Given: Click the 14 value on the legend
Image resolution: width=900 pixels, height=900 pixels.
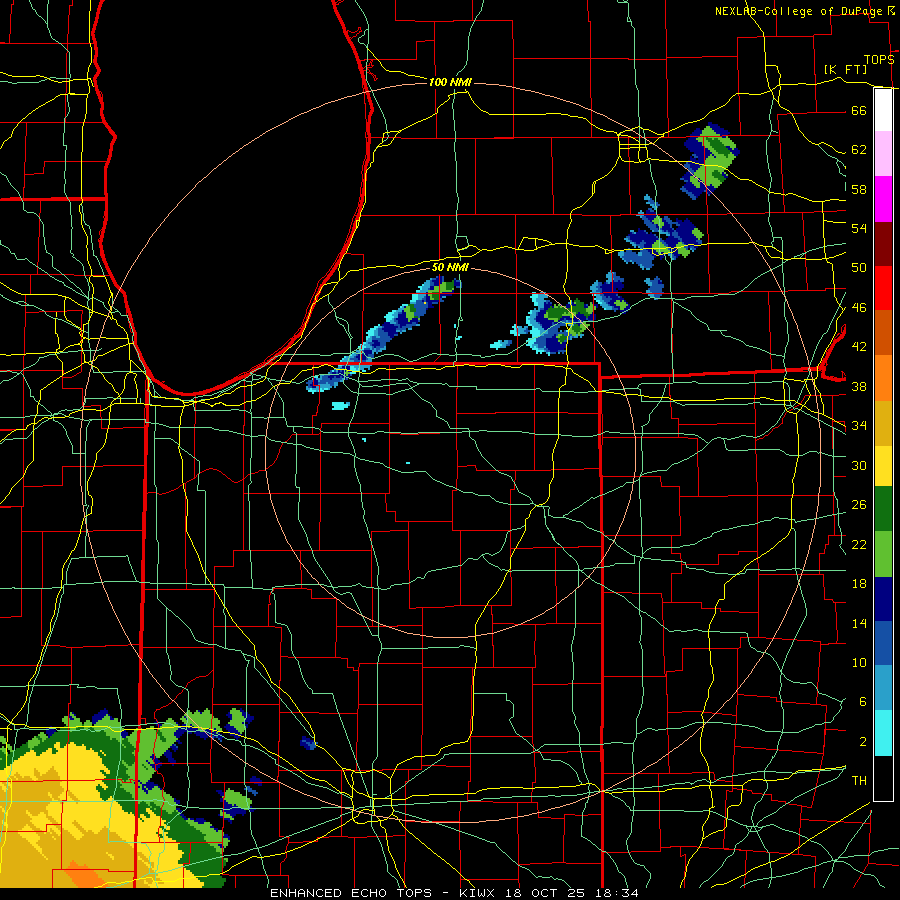Looking at the screenshot, I should (859, 623).
